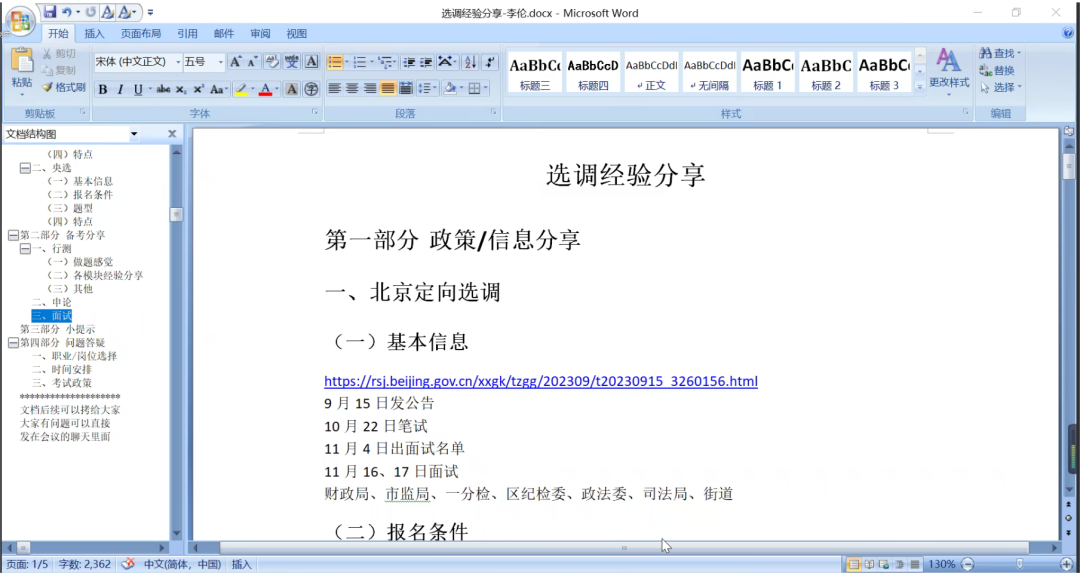Click the strikethrough icon

[162, 89]
